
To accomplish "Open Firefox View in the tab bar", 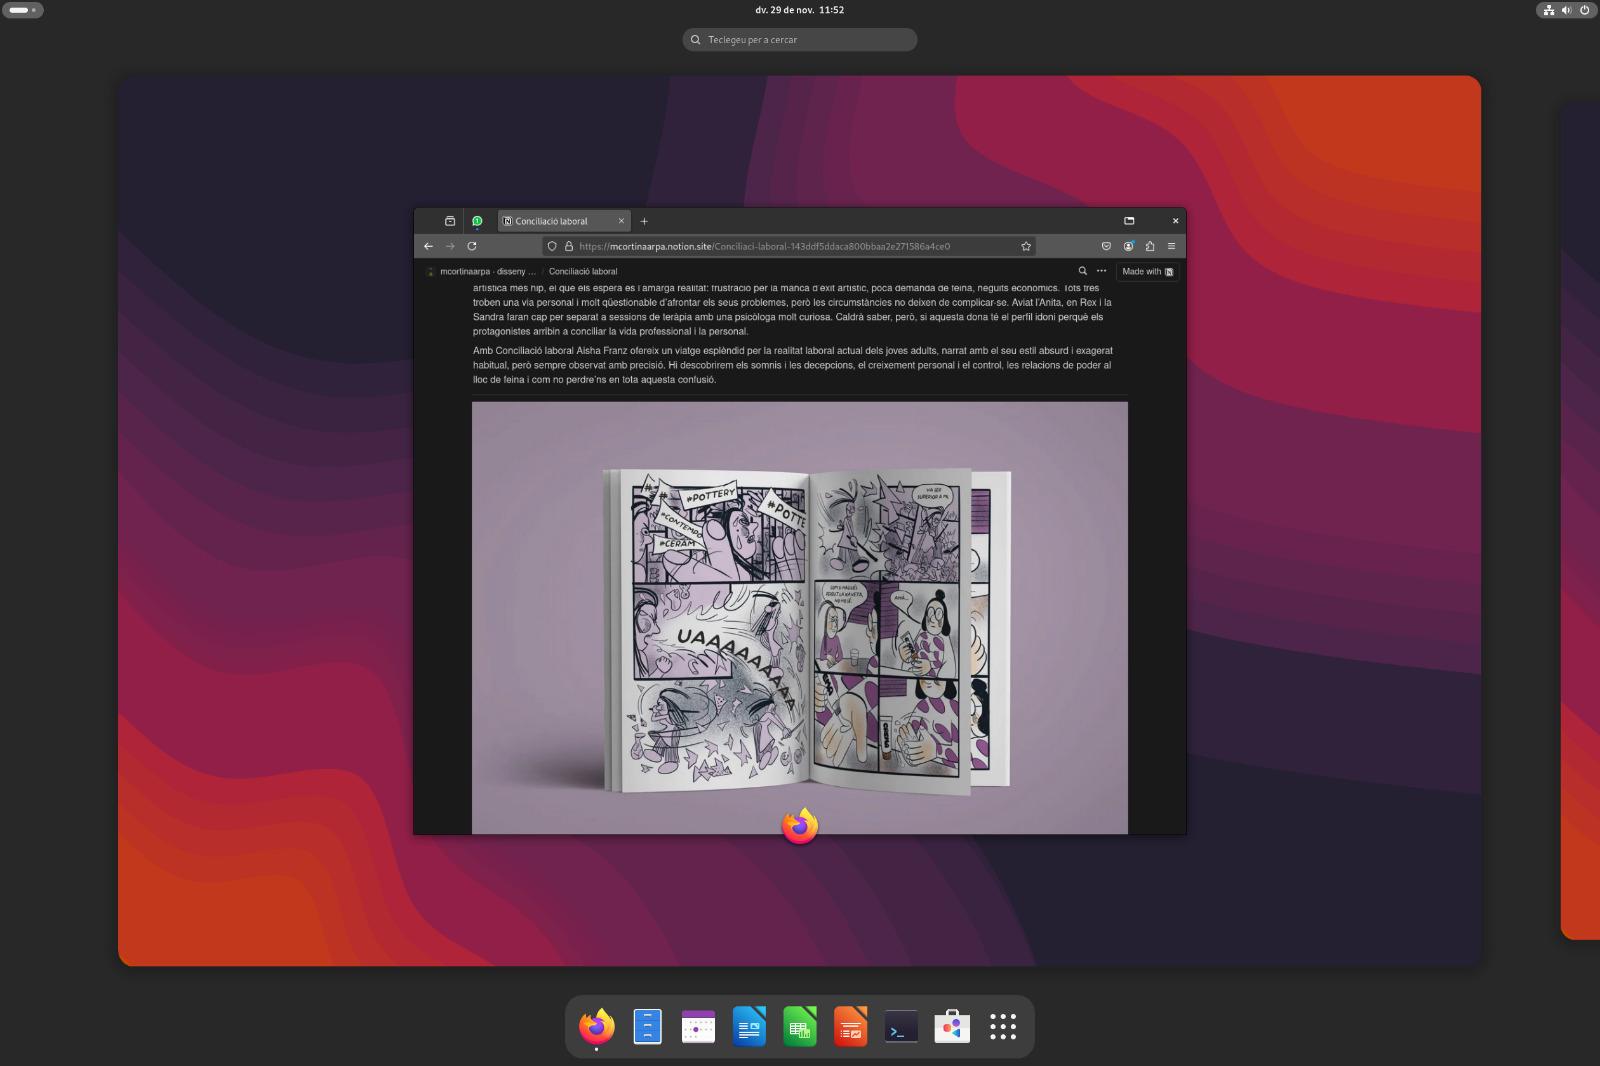I will coord(450,221).
